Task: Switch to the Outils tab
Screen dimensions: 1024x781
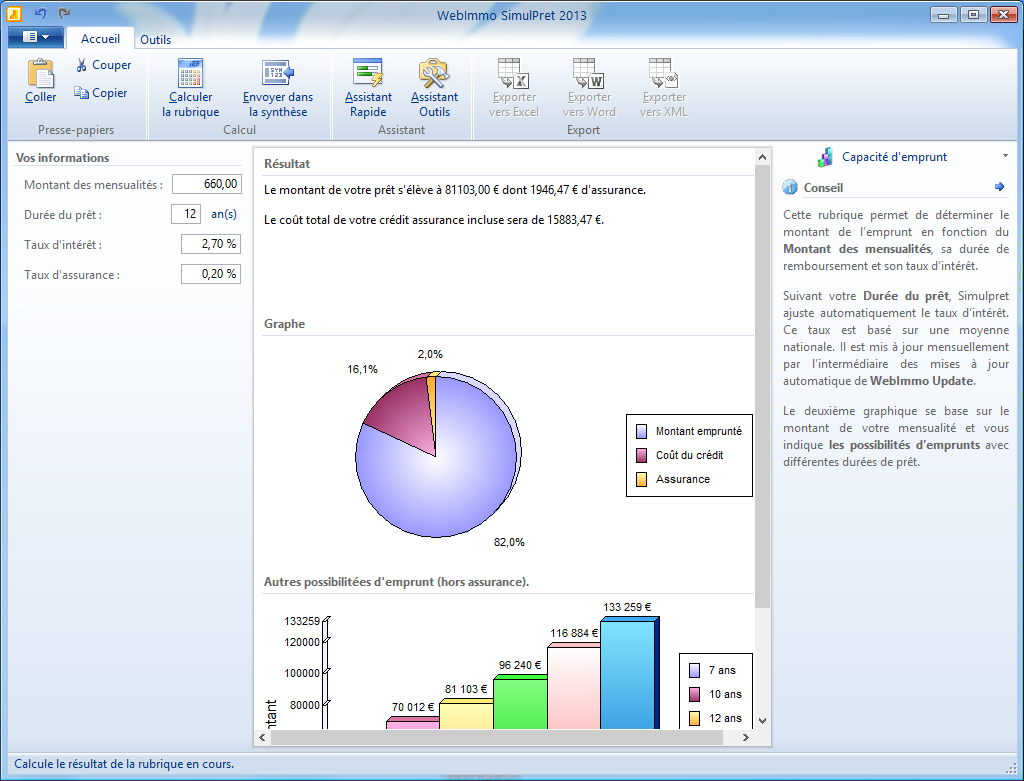Action: (155, 40)
